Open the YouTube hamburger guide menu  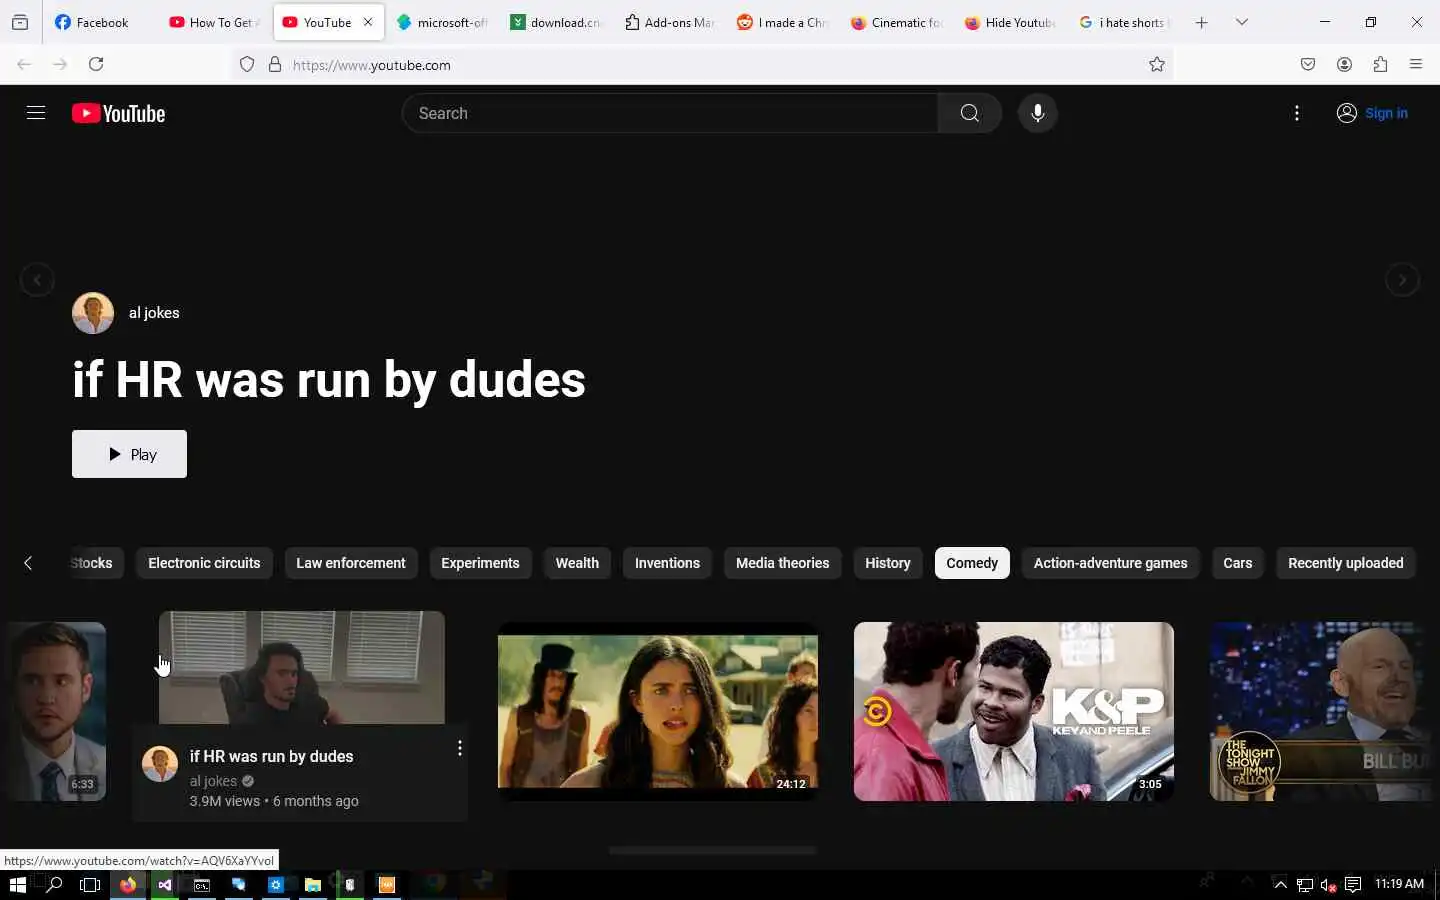click(x=36, y=113)
